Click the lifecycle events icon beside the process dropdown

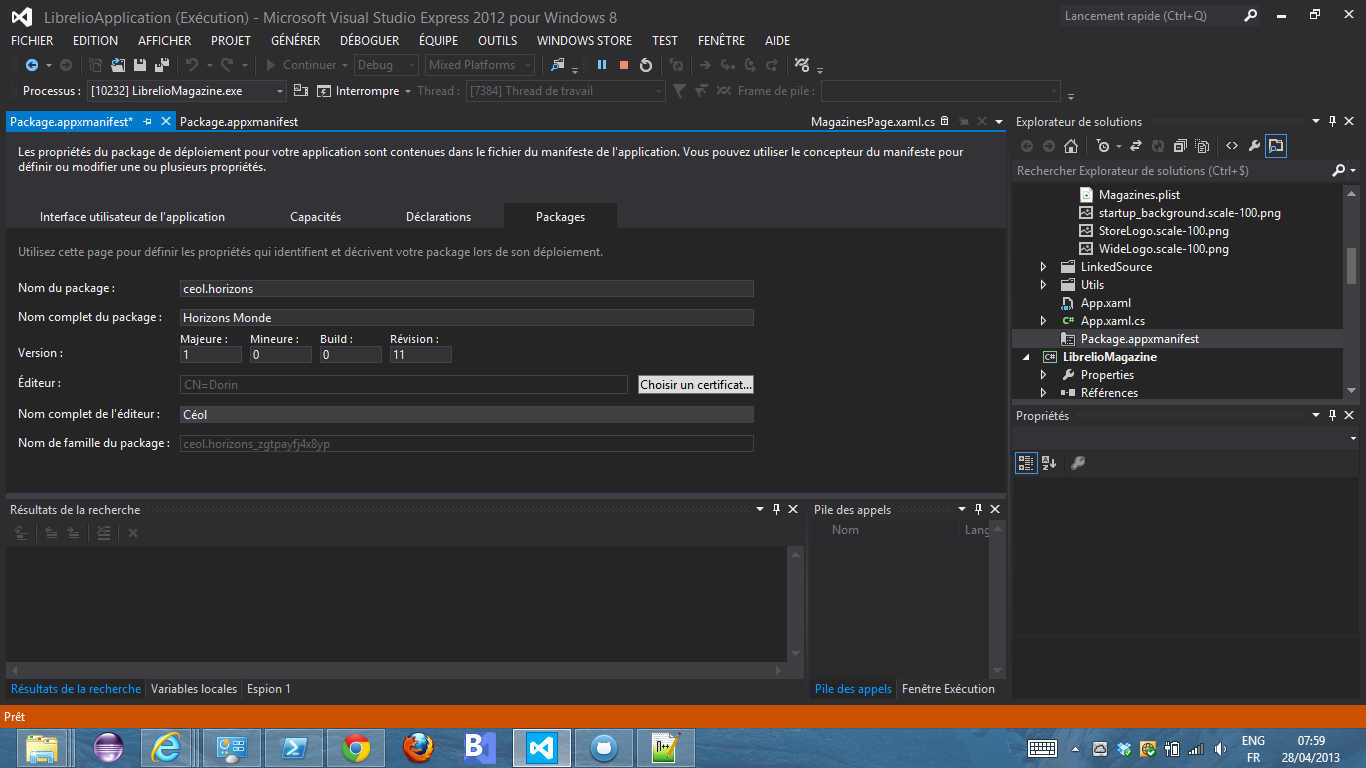pos(300,91)
